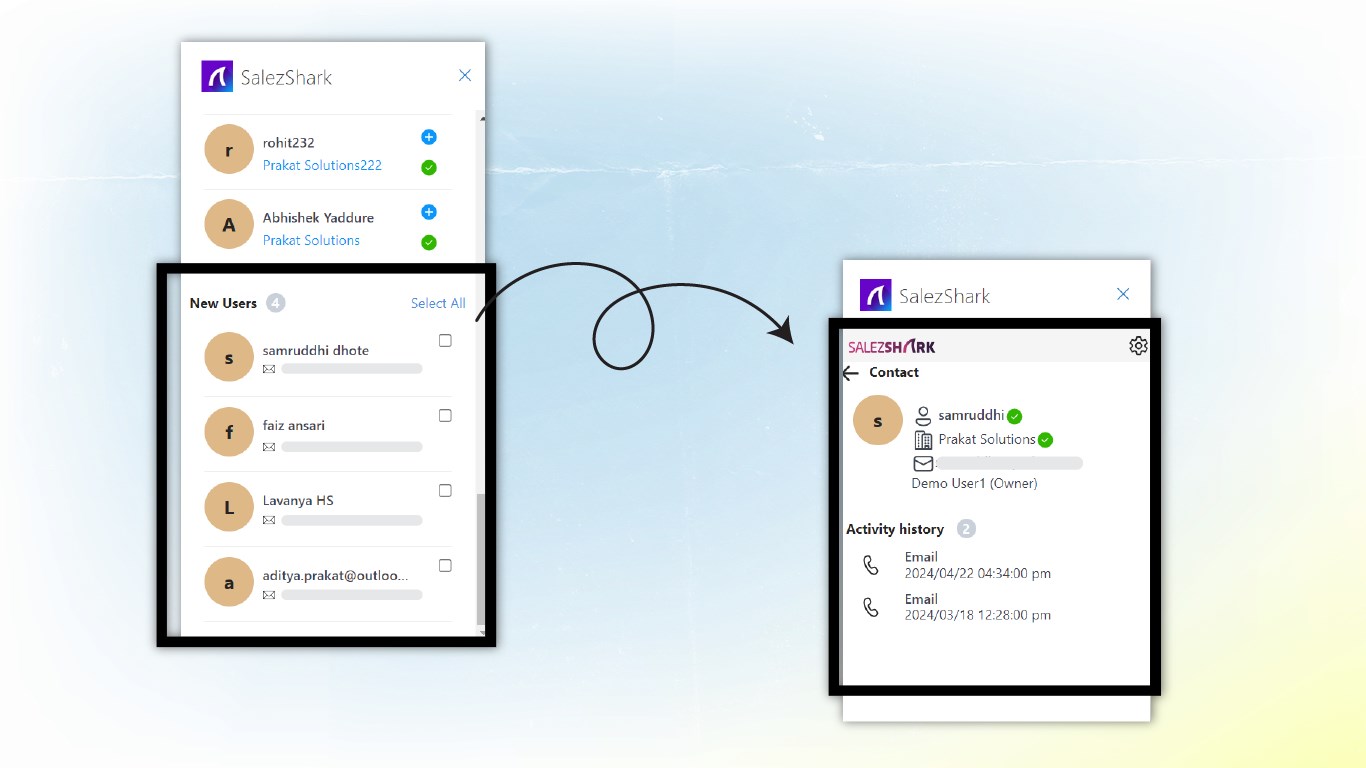Click faiz ansari's avatar circle
The height and width of the screenshot is (768, 1366).
coord(229,432)
